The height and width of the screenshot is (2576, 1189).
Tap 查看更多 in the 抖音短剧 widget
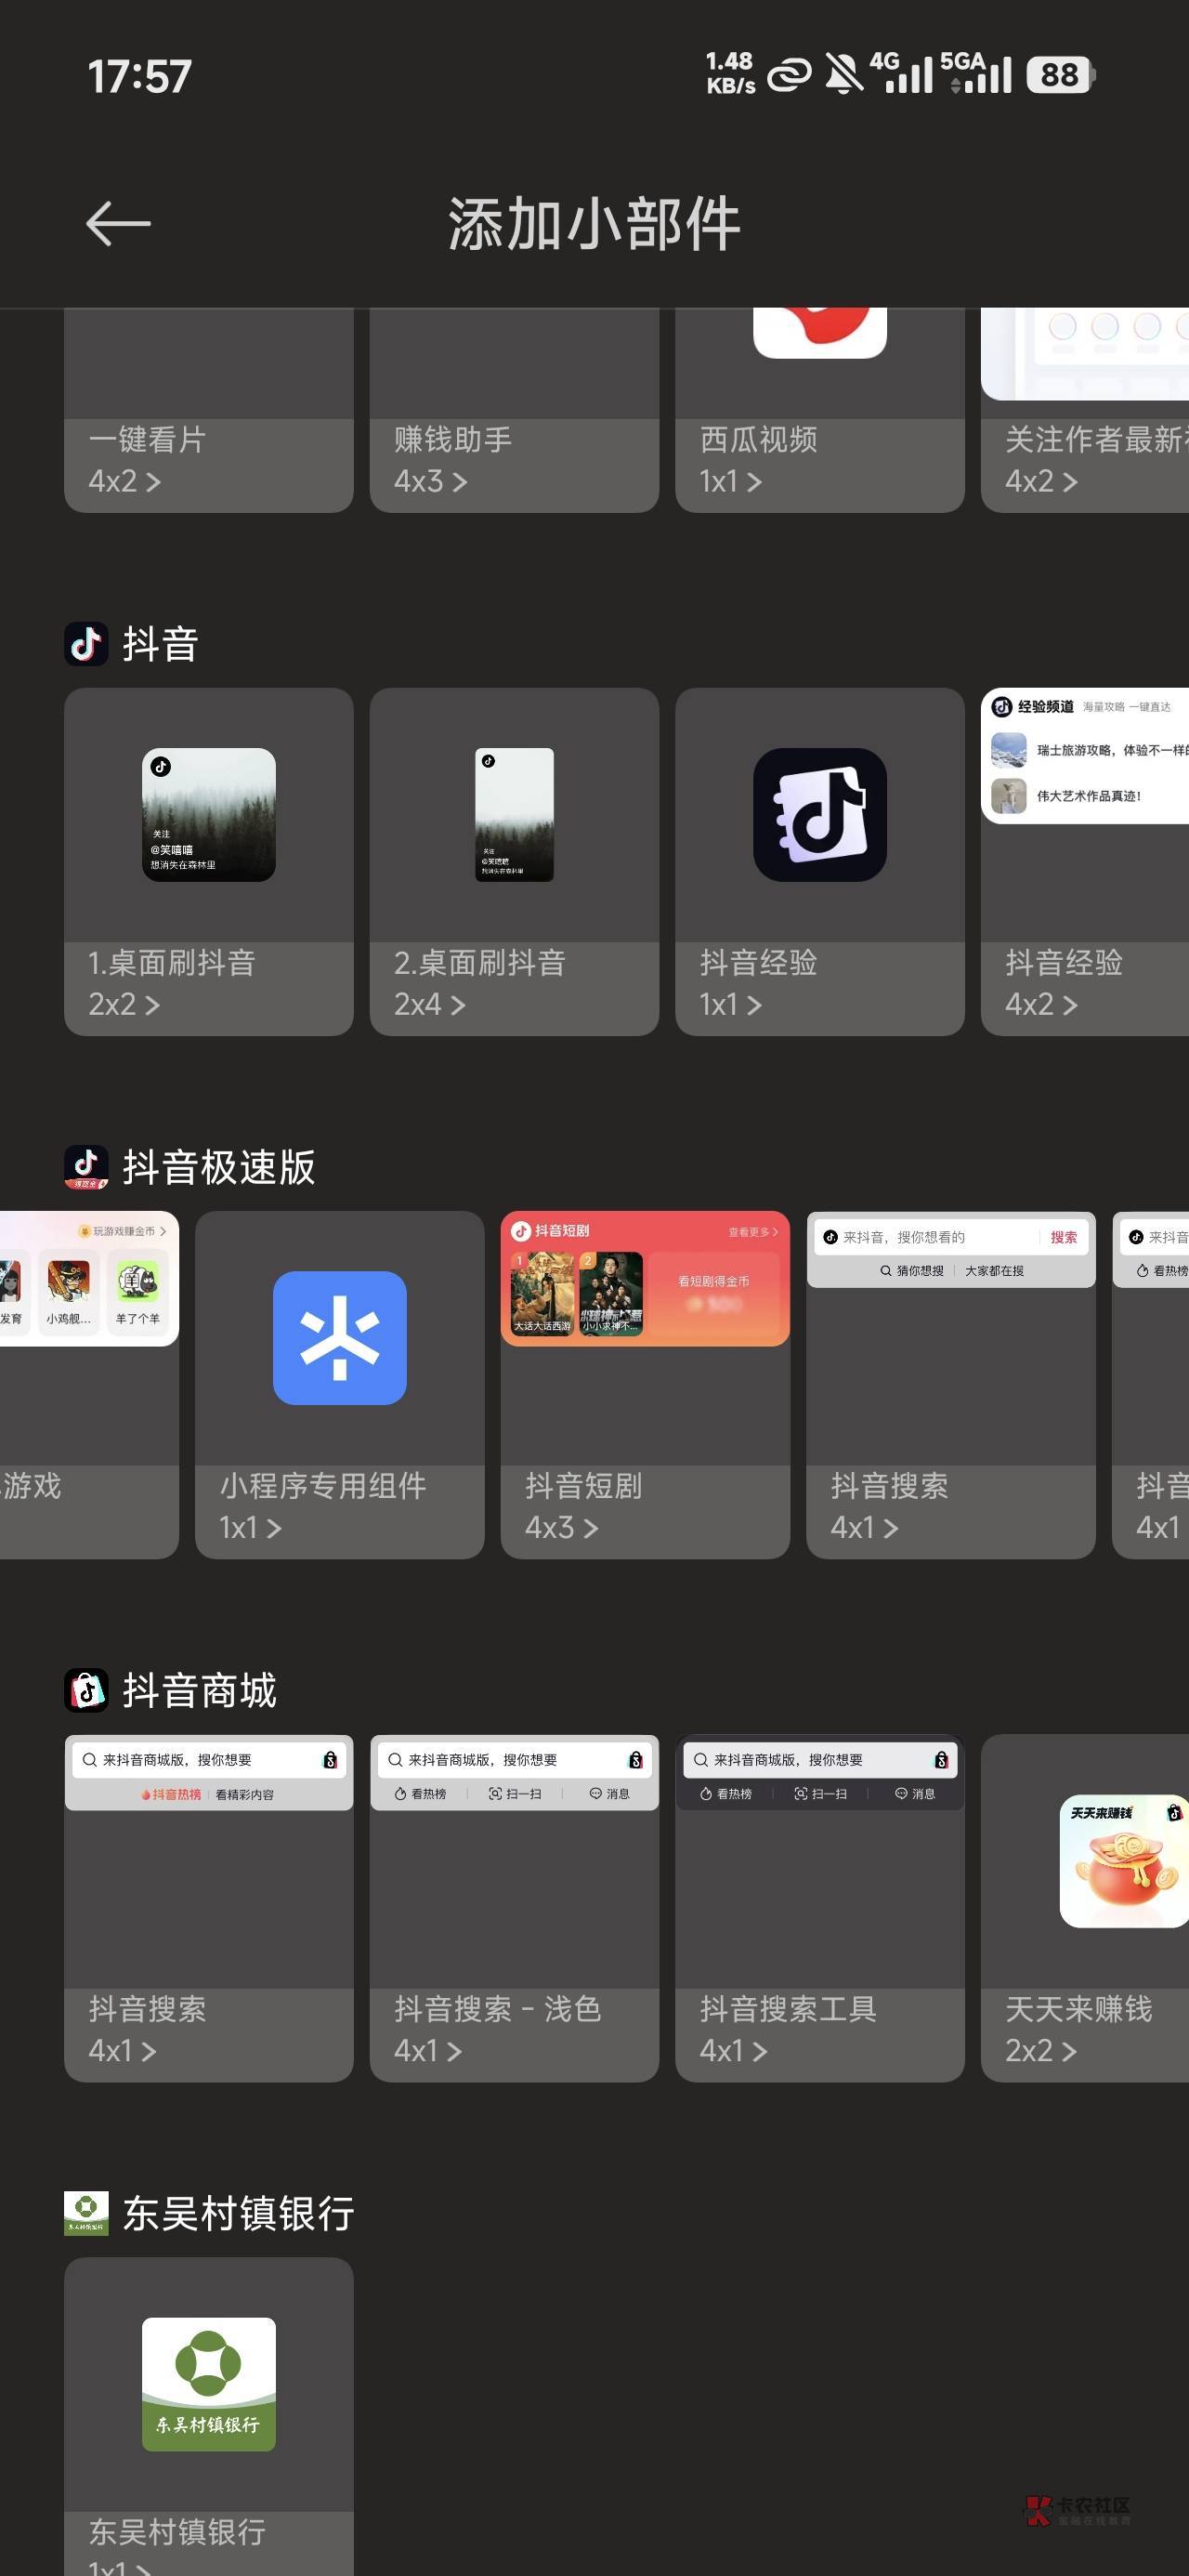(752, 1232)
